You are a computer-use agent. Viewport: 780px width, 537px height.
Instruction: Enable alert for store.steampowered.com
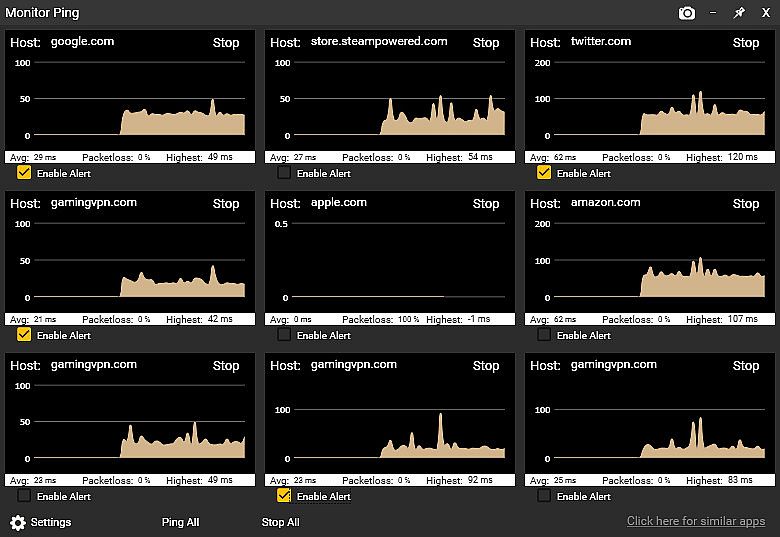point(284,173)
